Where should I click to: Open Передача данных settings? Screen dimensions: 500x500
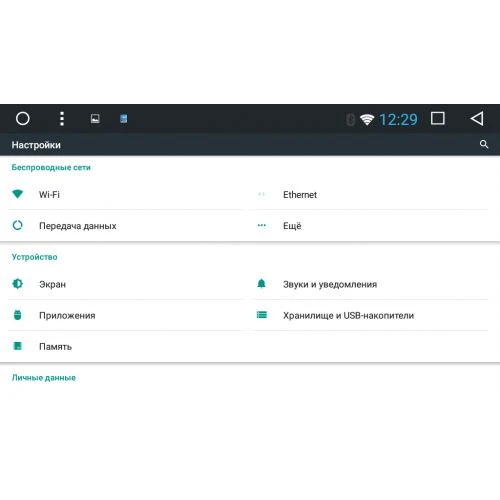(x=126, y=226)
